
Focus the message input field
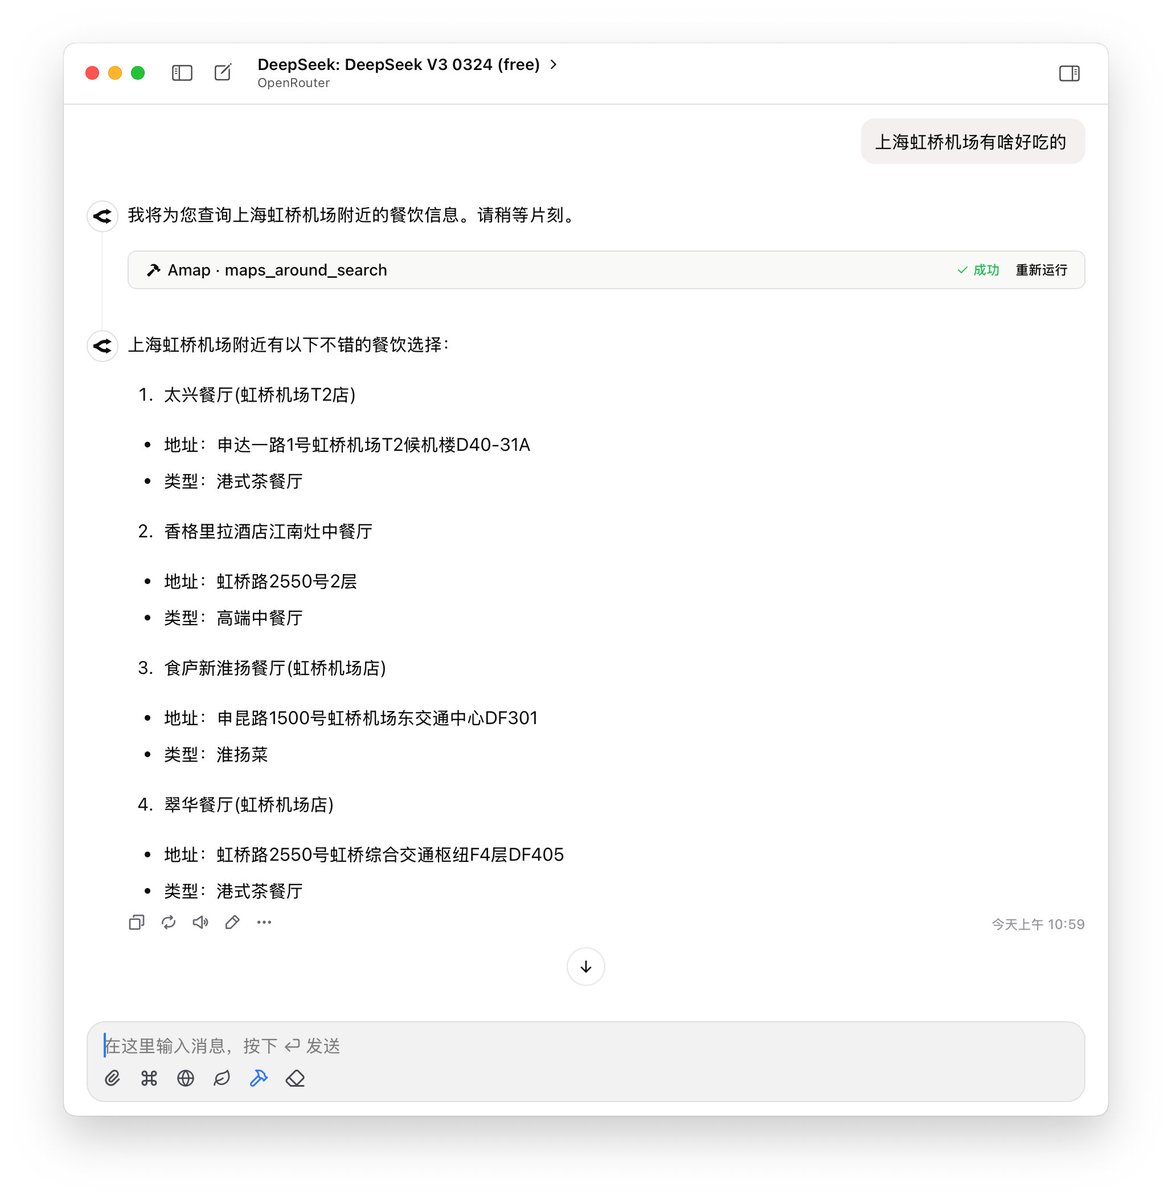click(x=586, y=1046)
